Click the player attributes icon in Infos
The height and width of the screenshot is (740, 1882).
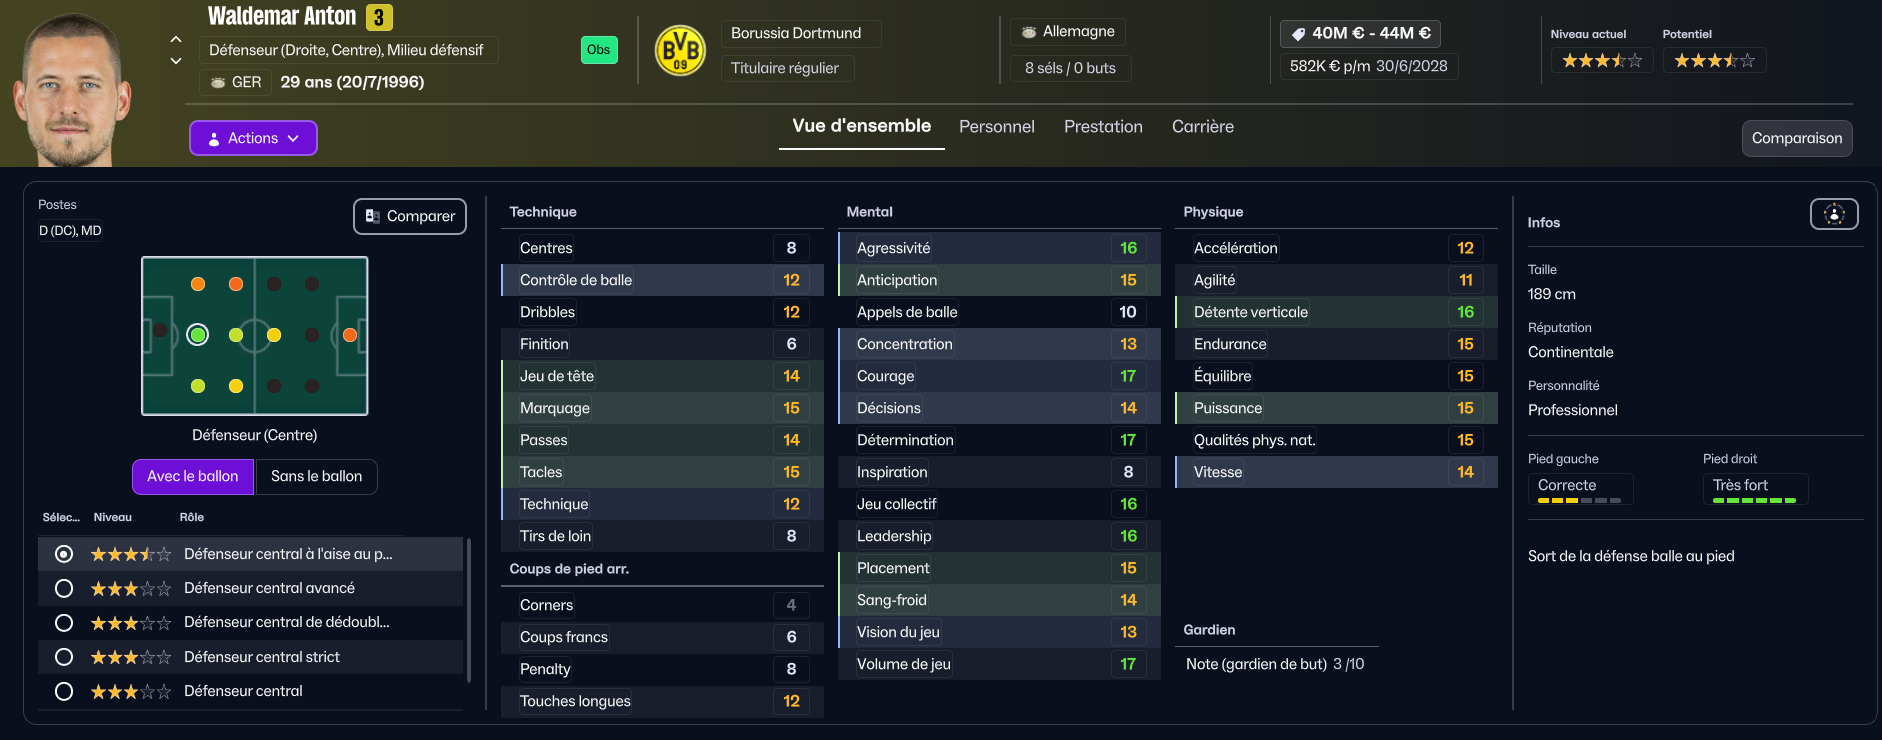(x=1834, y=214)
